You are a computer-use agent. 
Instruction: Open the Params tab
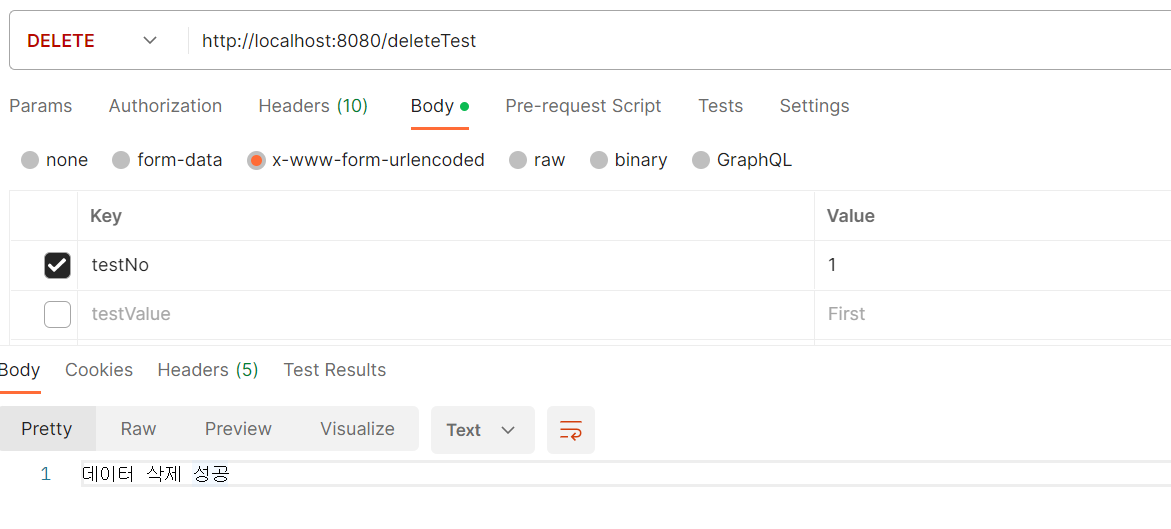pyautogui.click(x=40, y=106)
